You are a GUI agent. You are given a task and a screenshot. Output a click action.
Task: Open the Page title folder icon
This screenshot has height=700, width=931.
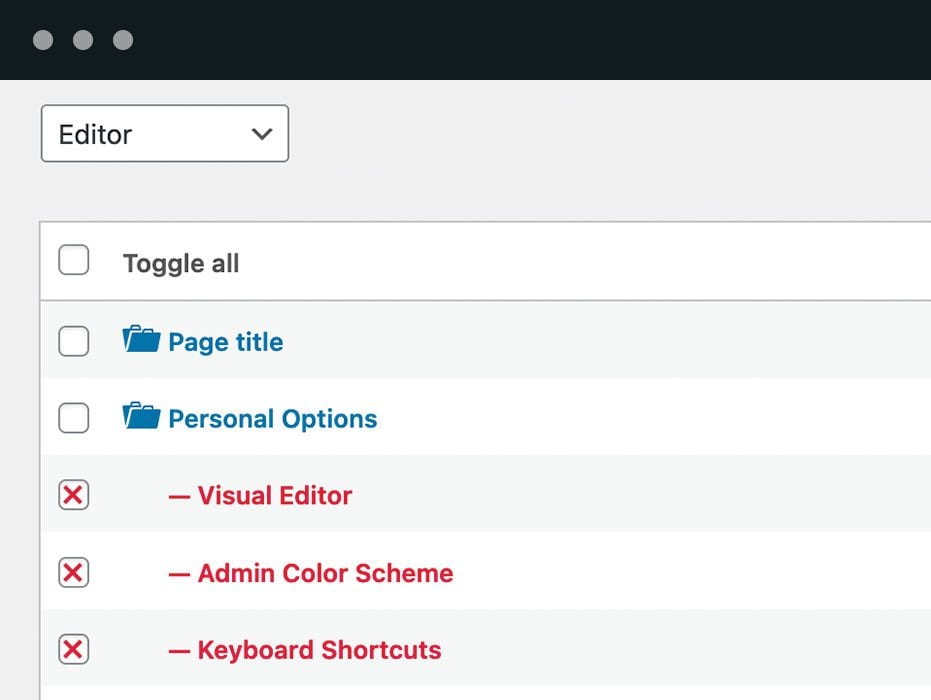(x=141, y=340)
